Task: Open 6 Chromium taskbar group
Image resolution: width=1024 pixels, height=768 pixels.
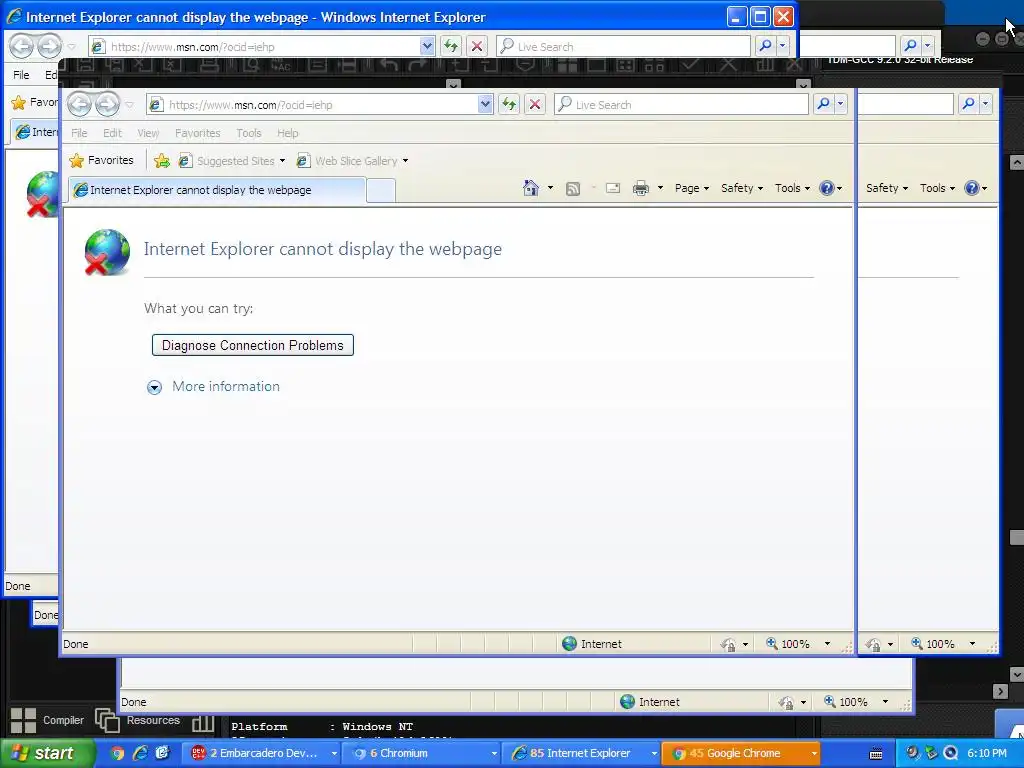Action: pos(423,753)
